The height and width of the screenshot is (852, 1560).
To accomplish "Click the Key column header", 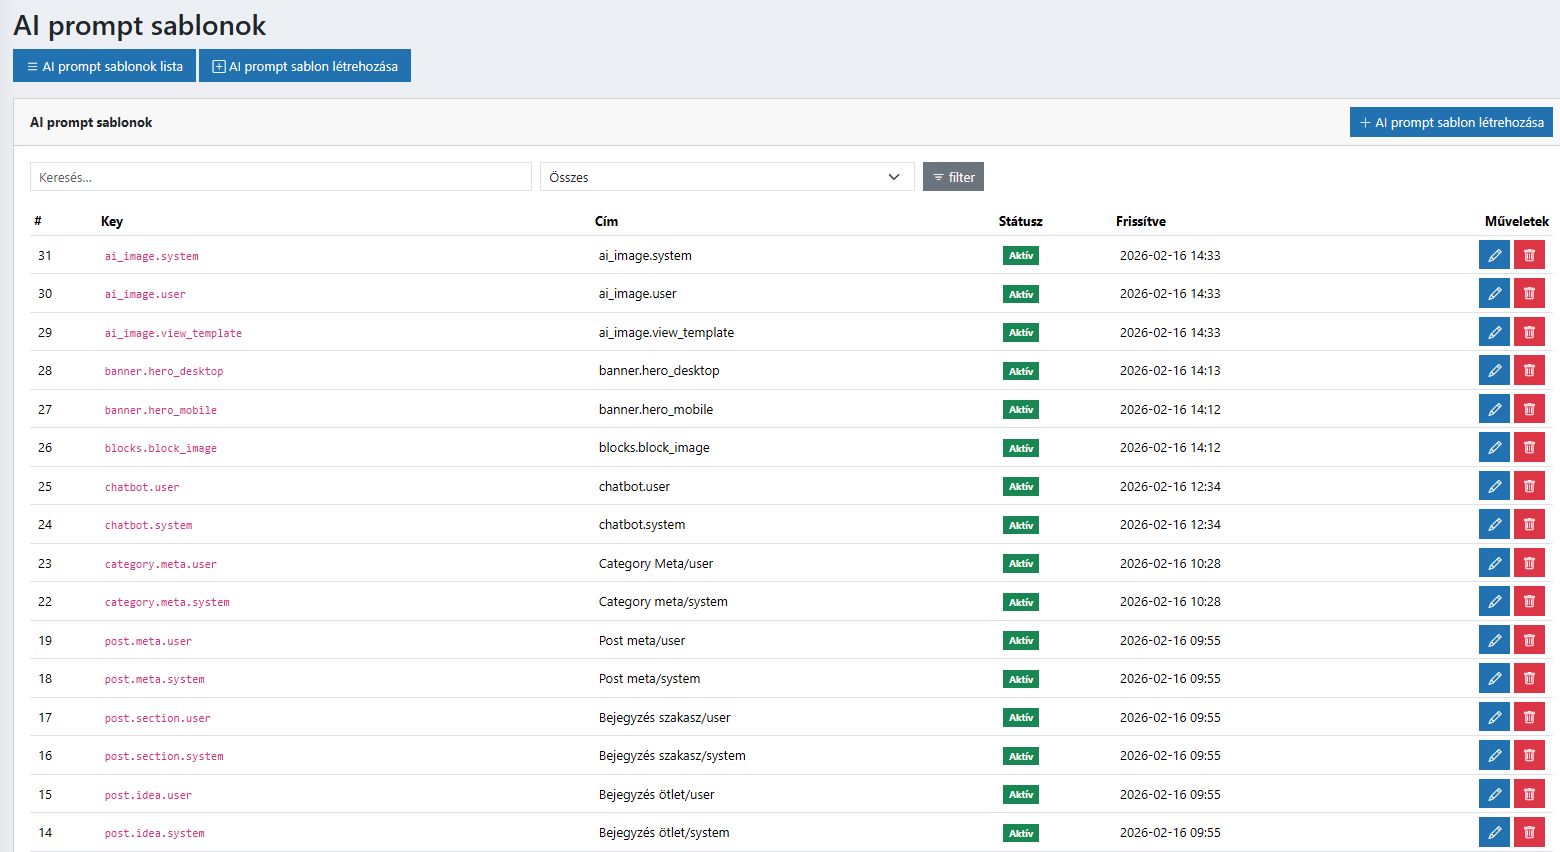I will pyautogui.click(x=112, y=221).
